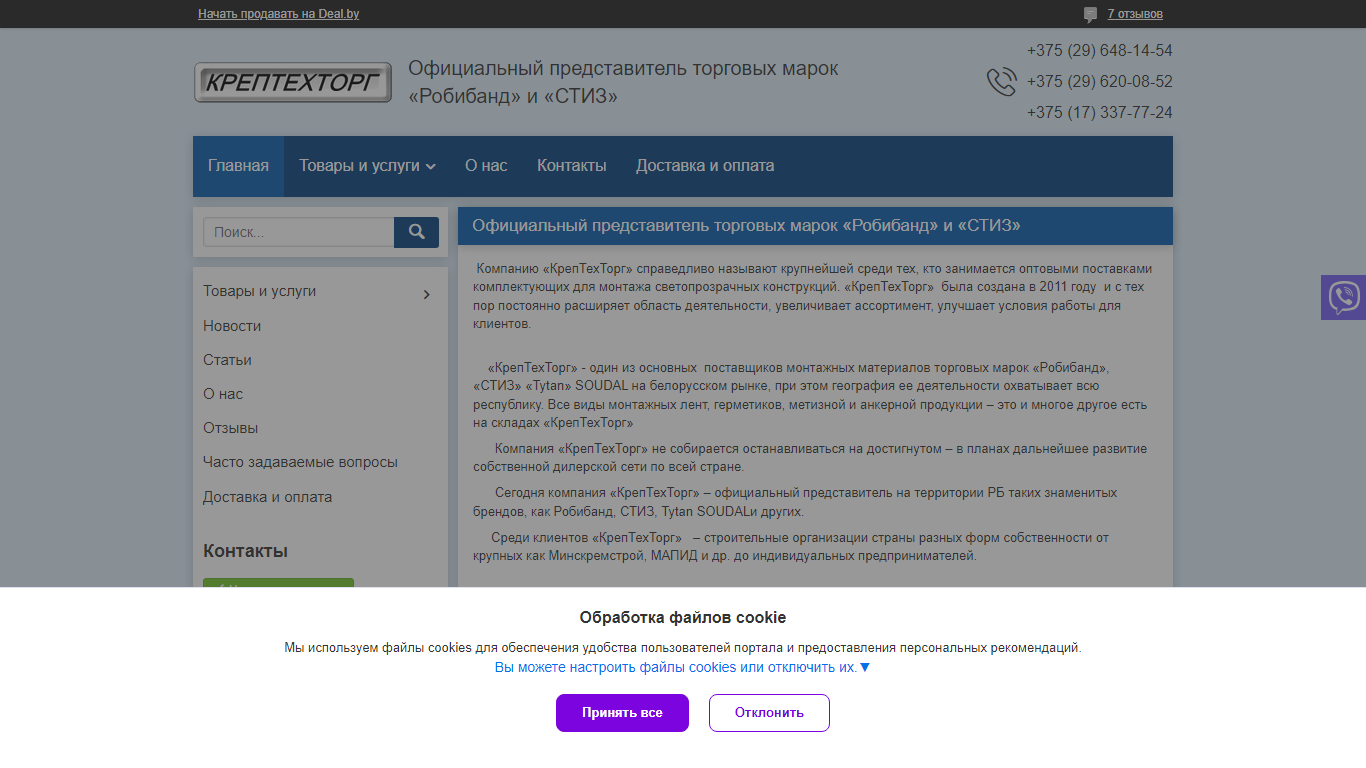Click Начать продавать на Deal.by link
This screenshot has width=1366, height=768.
tap(279, 14)
